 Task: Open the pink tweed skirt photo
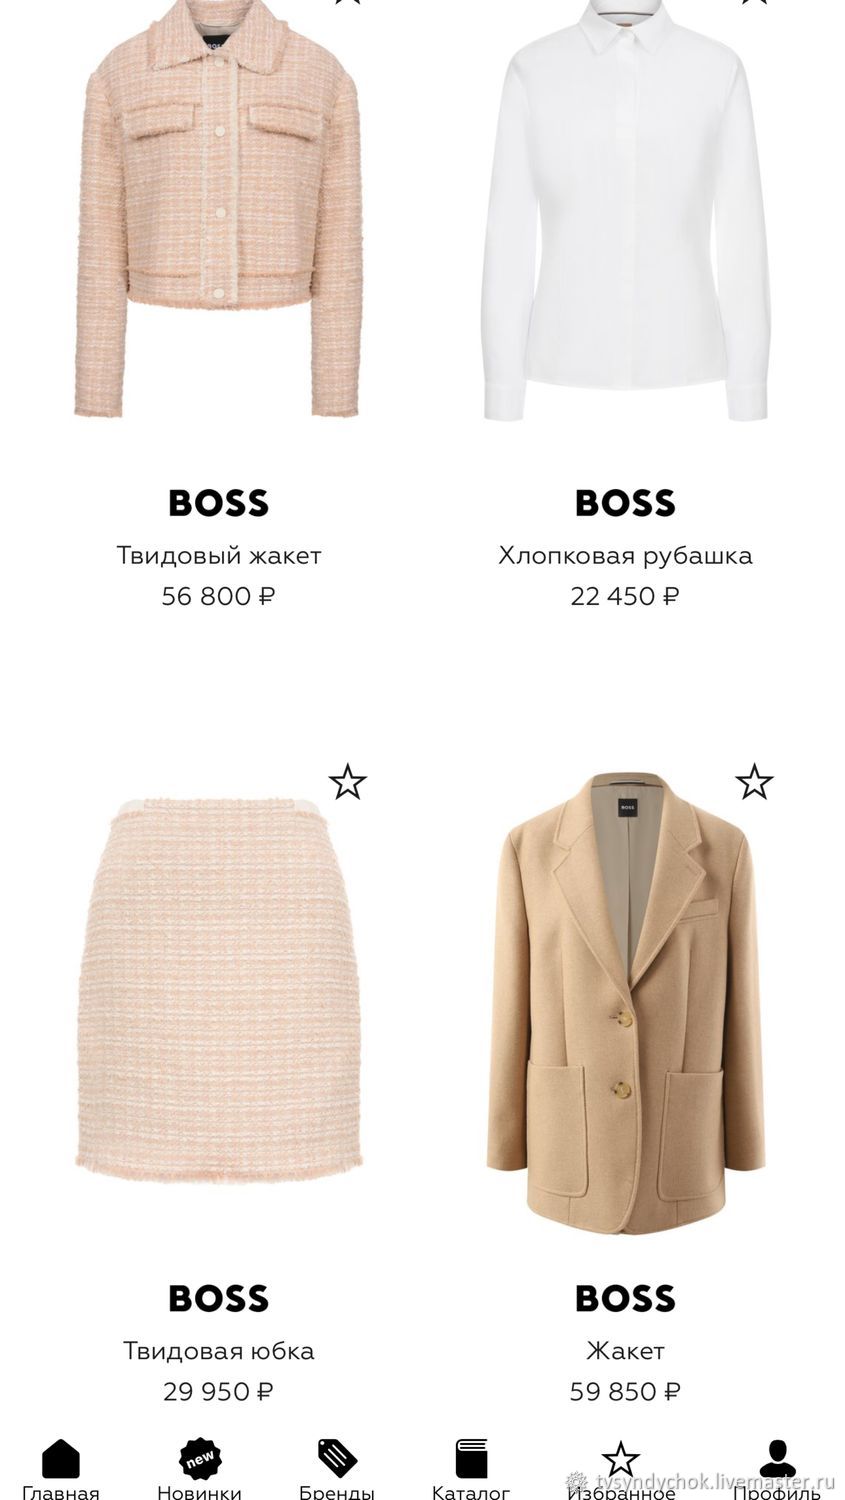click(218, 990)
